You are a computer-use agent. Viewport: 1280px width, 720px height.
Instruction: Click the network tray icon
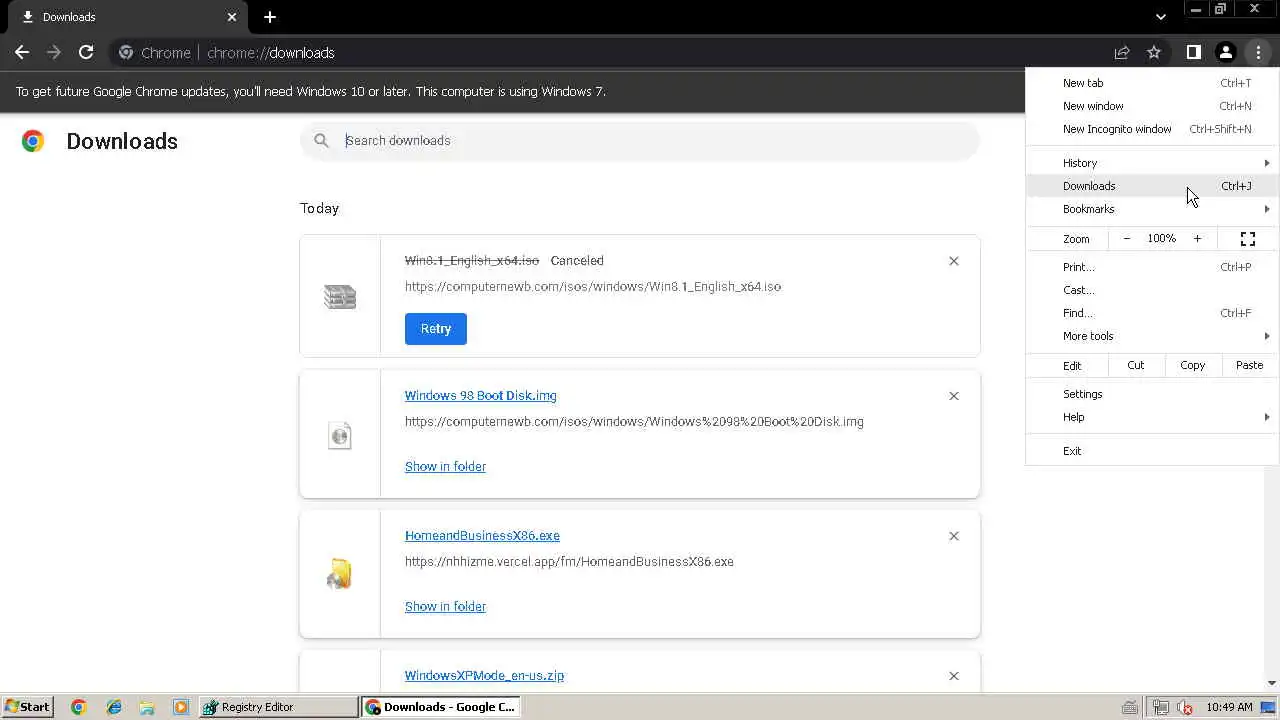pos(1161,707)
